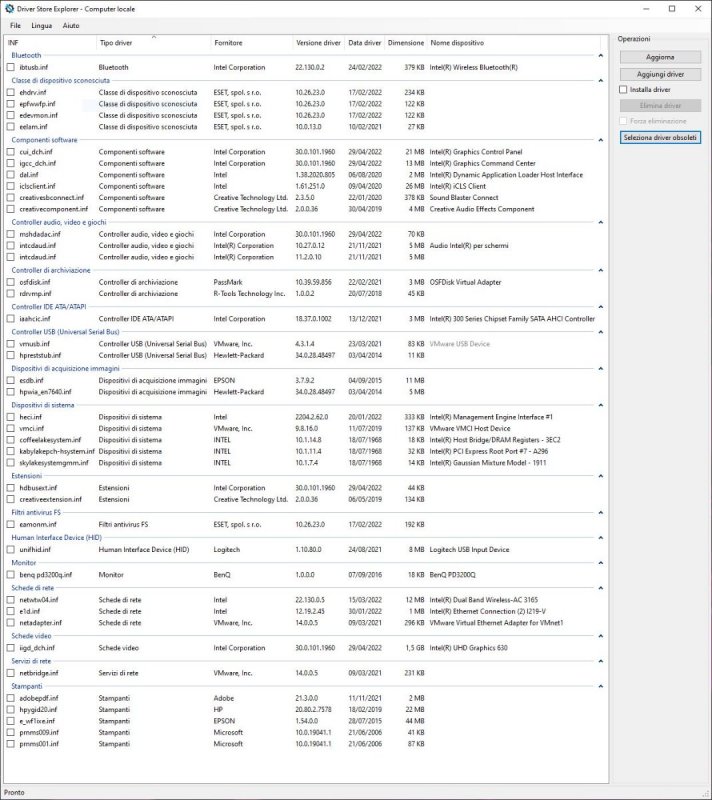712x800 pixels.
Task: Collapse the Bluetooth group
Action: coord(601,55)
